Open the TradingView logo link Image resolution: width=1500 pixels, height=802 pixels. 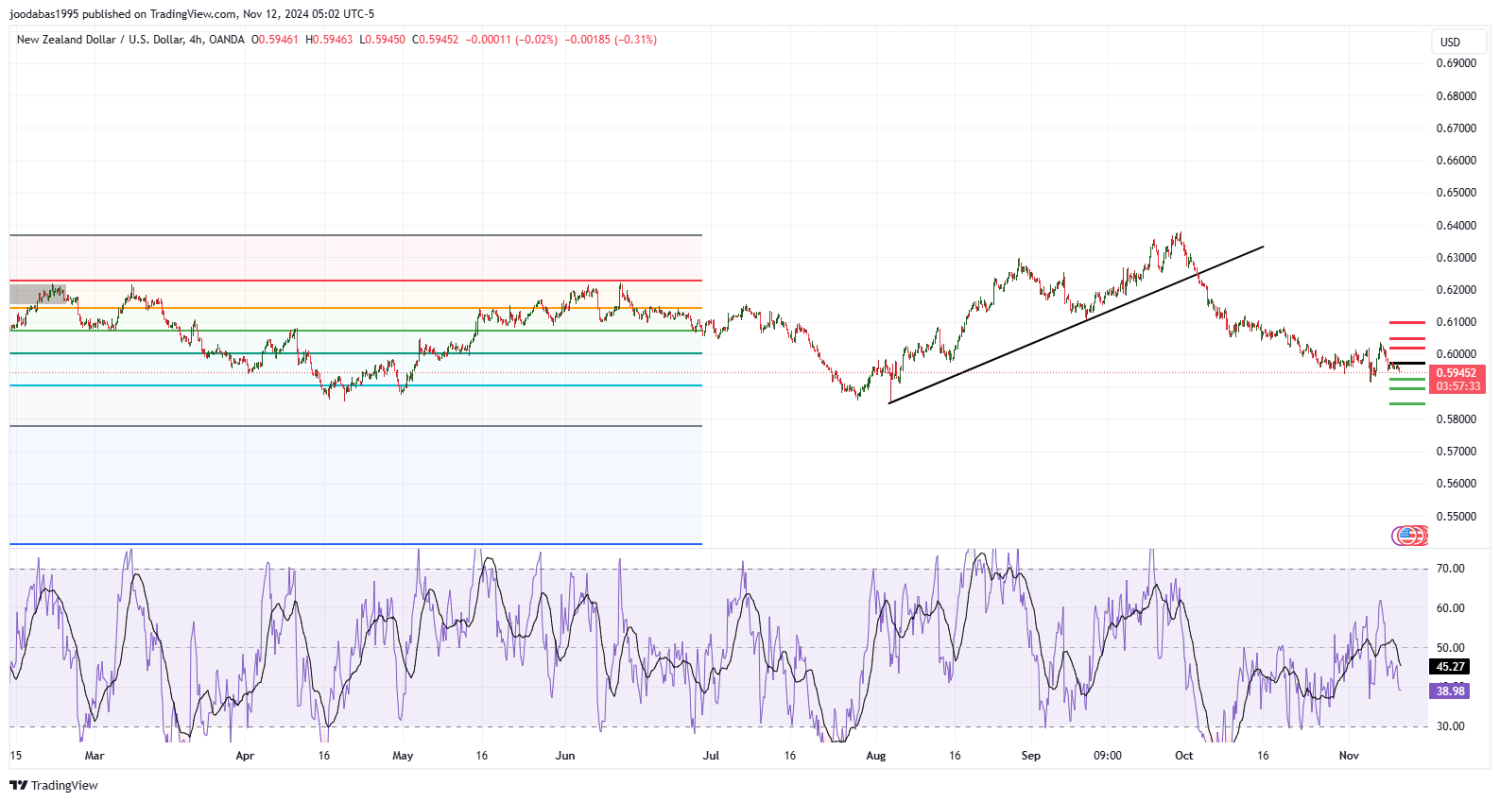pos(54,785)
